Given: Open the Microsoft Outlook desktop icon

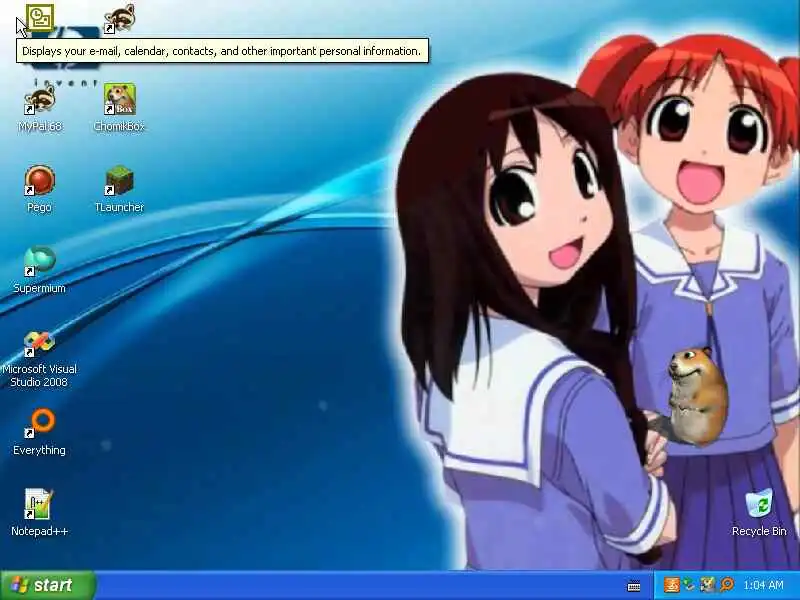Looking at the screenshot, I should (x=39, y=18).
